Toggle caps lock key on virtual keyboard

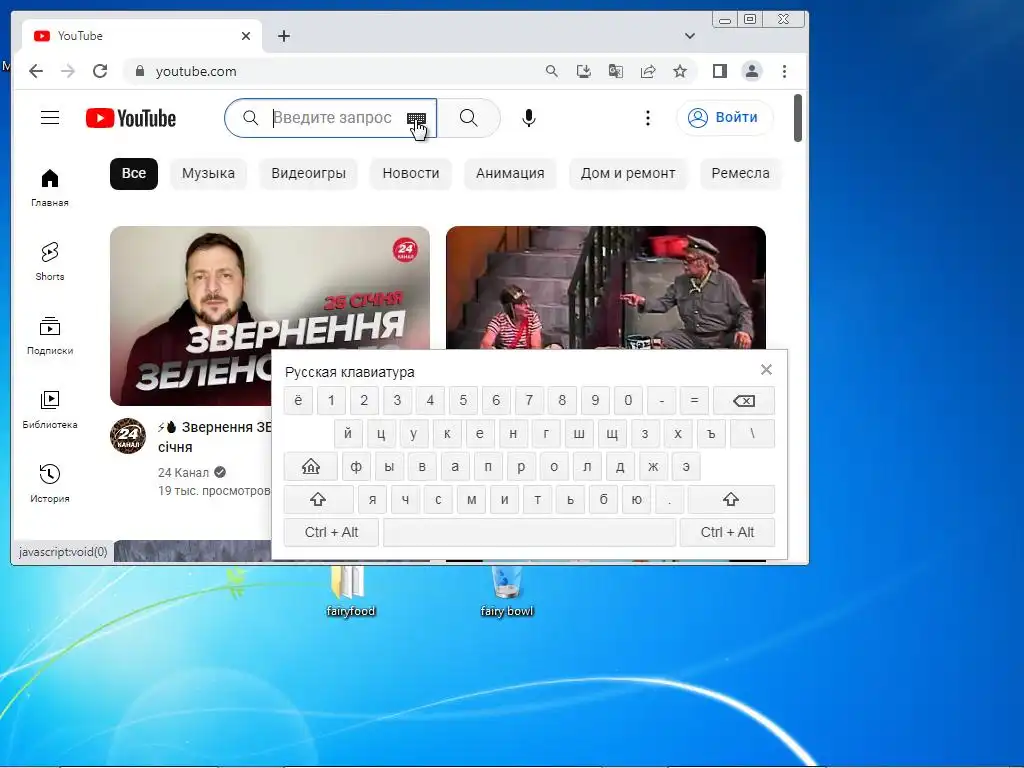click(311, 467)
